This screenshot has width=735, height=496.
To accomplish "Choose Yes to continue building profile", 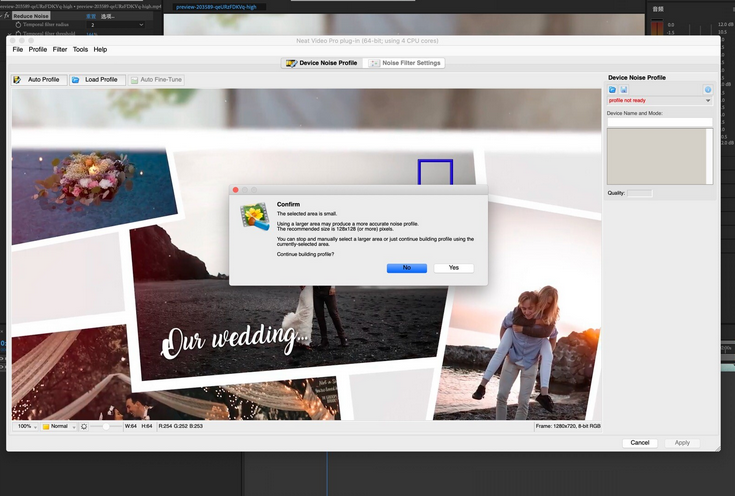I will point(453,268).
